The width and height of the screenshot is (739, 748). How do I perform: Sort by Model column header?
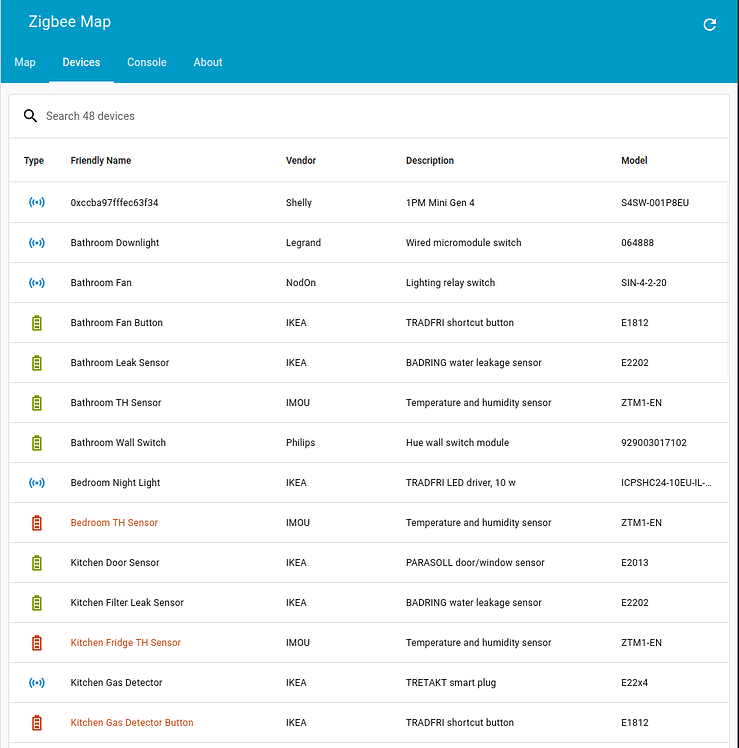click(x=634, y=160)
